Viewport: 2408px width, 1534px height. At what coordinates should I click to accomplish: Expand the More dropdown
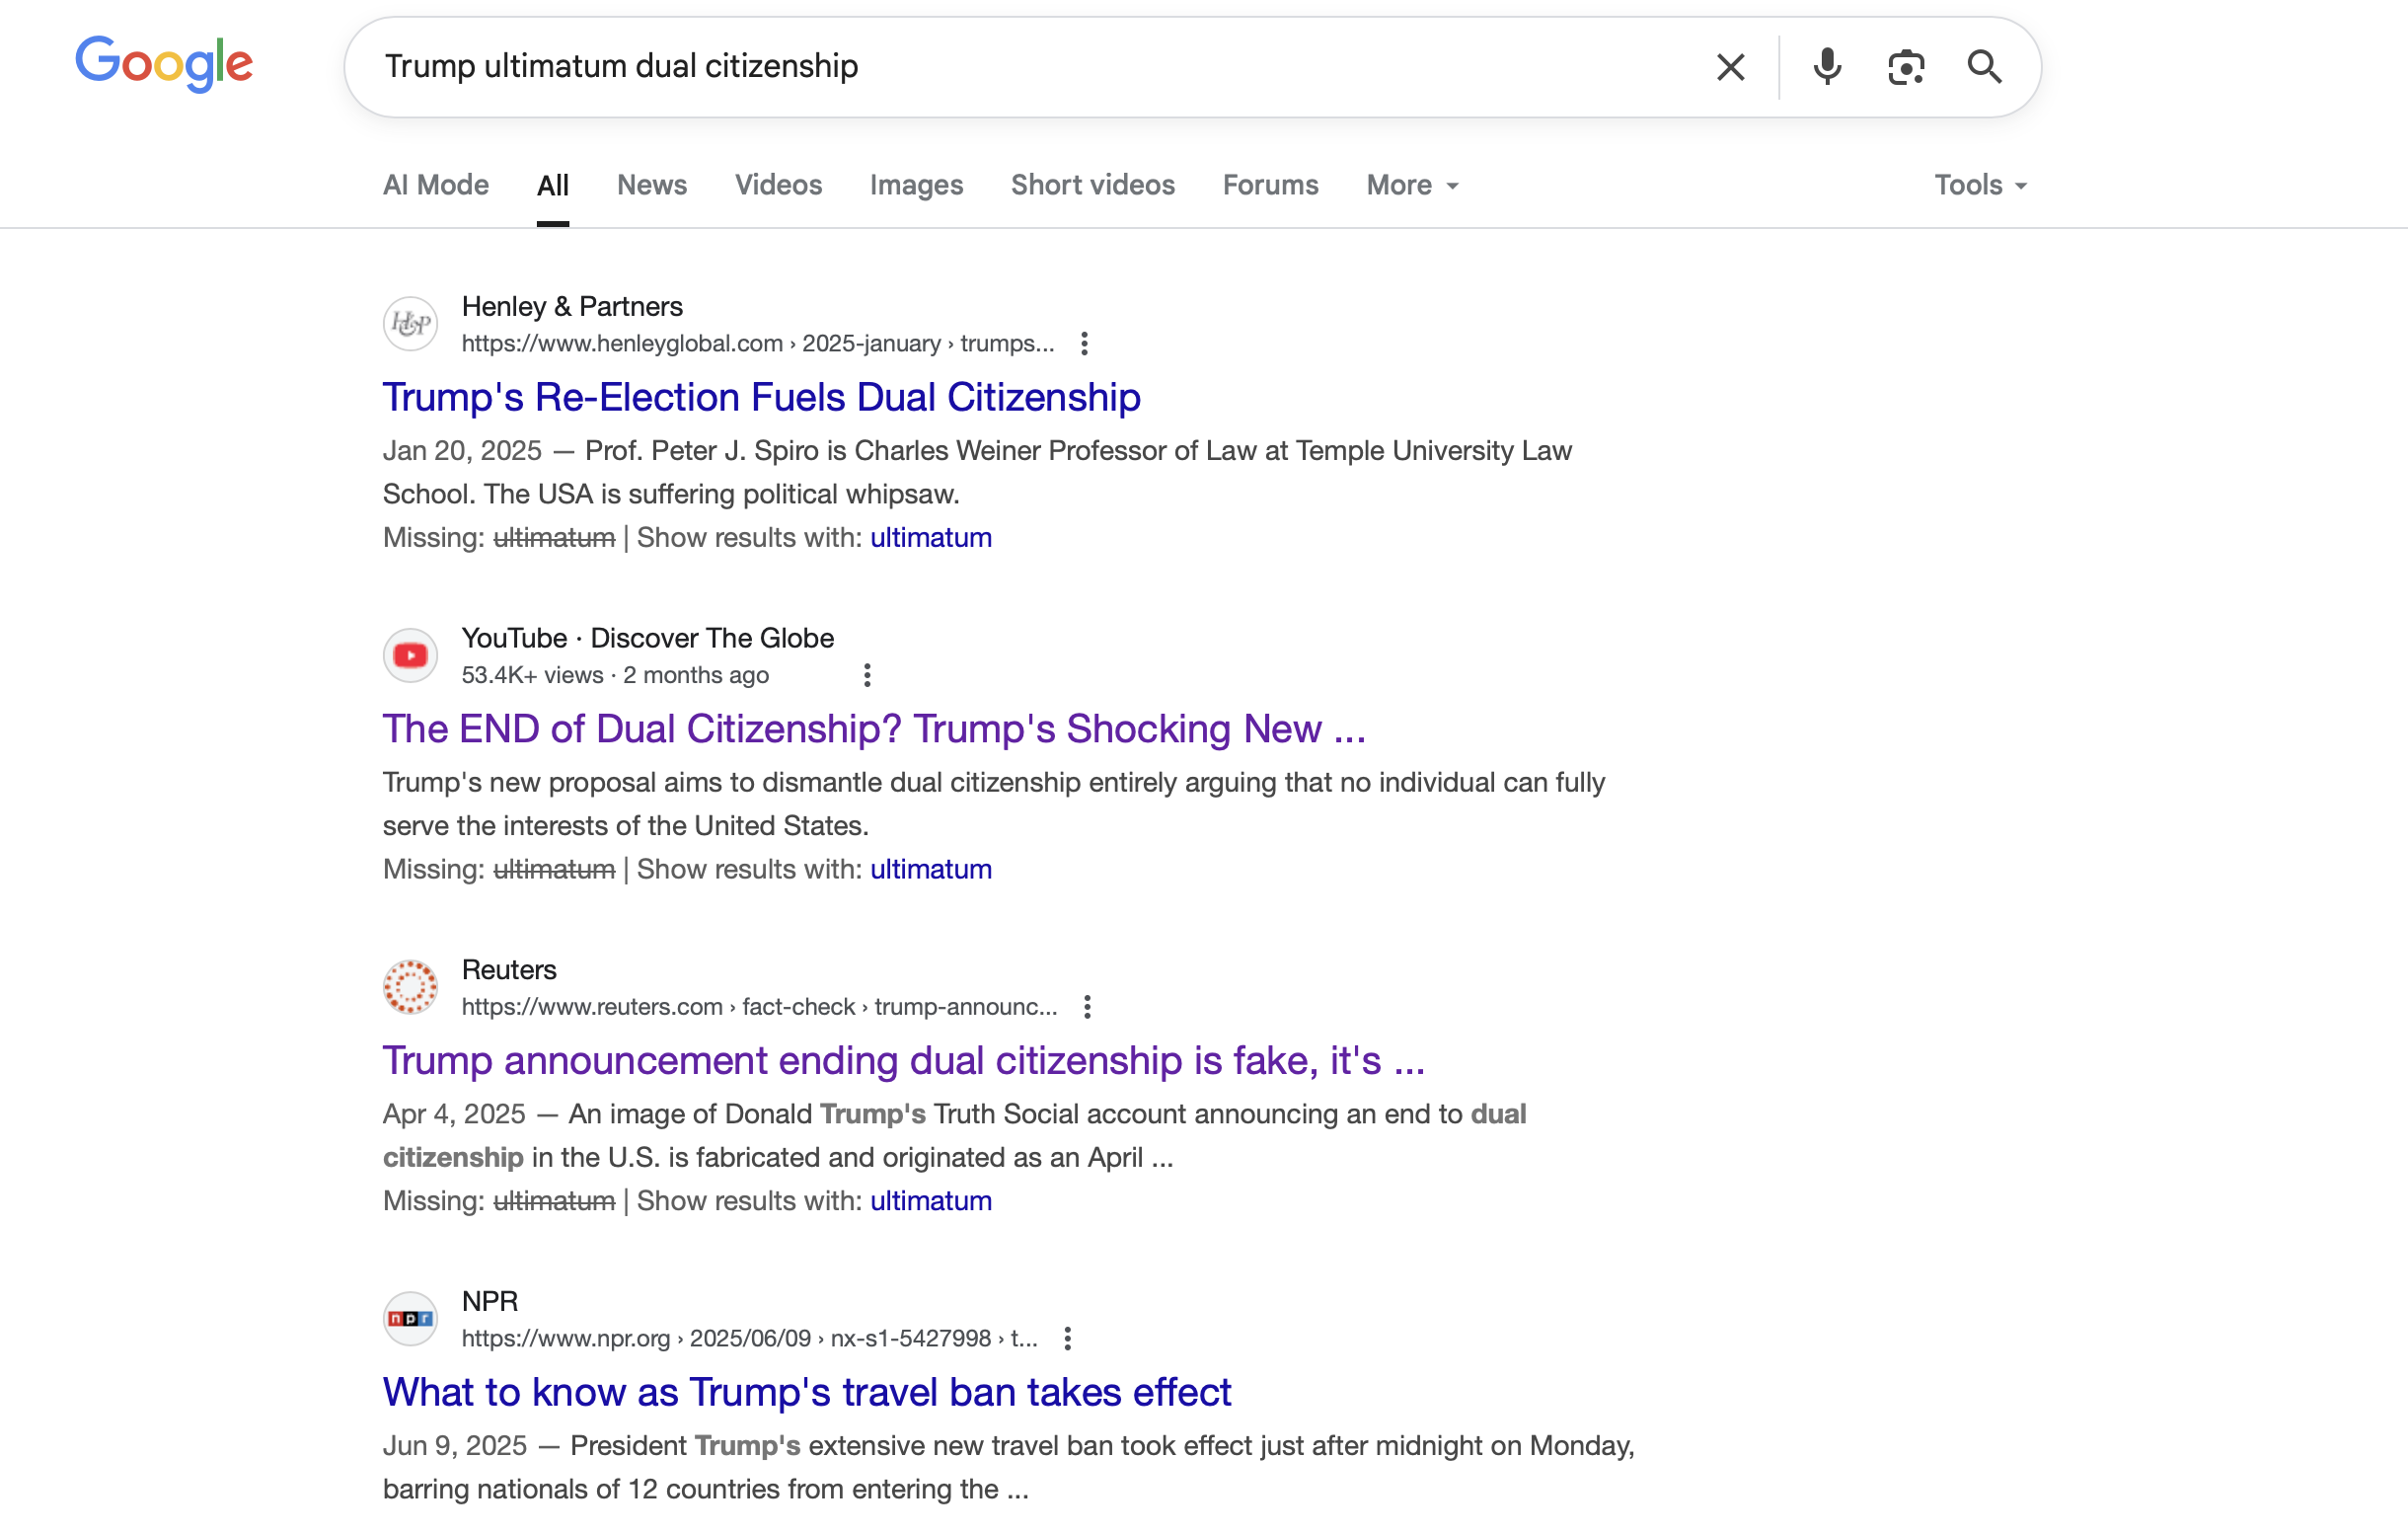(1412, 185)
